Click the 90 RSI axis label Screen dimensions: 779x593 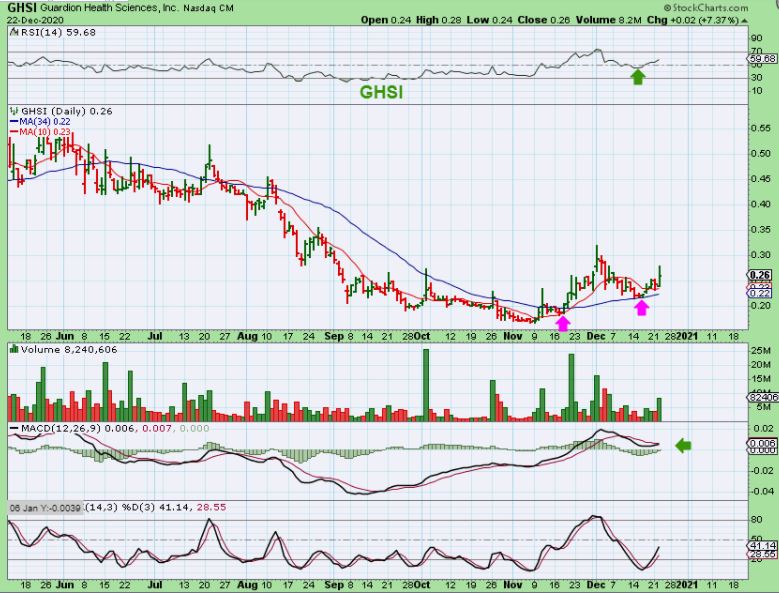click(x=757, y=39)
